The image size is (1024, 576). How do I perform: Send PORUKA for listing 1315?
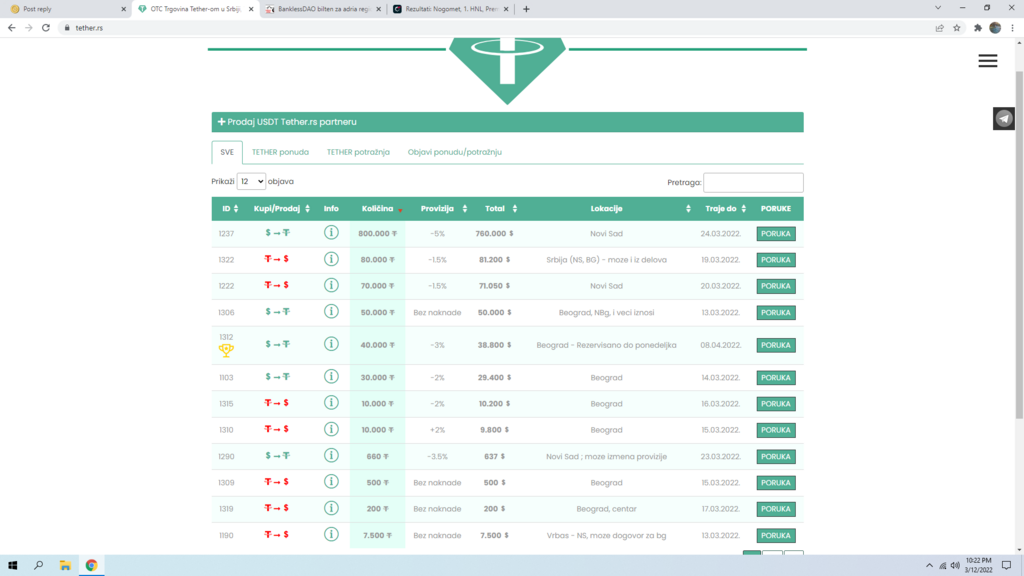point(776,404)
